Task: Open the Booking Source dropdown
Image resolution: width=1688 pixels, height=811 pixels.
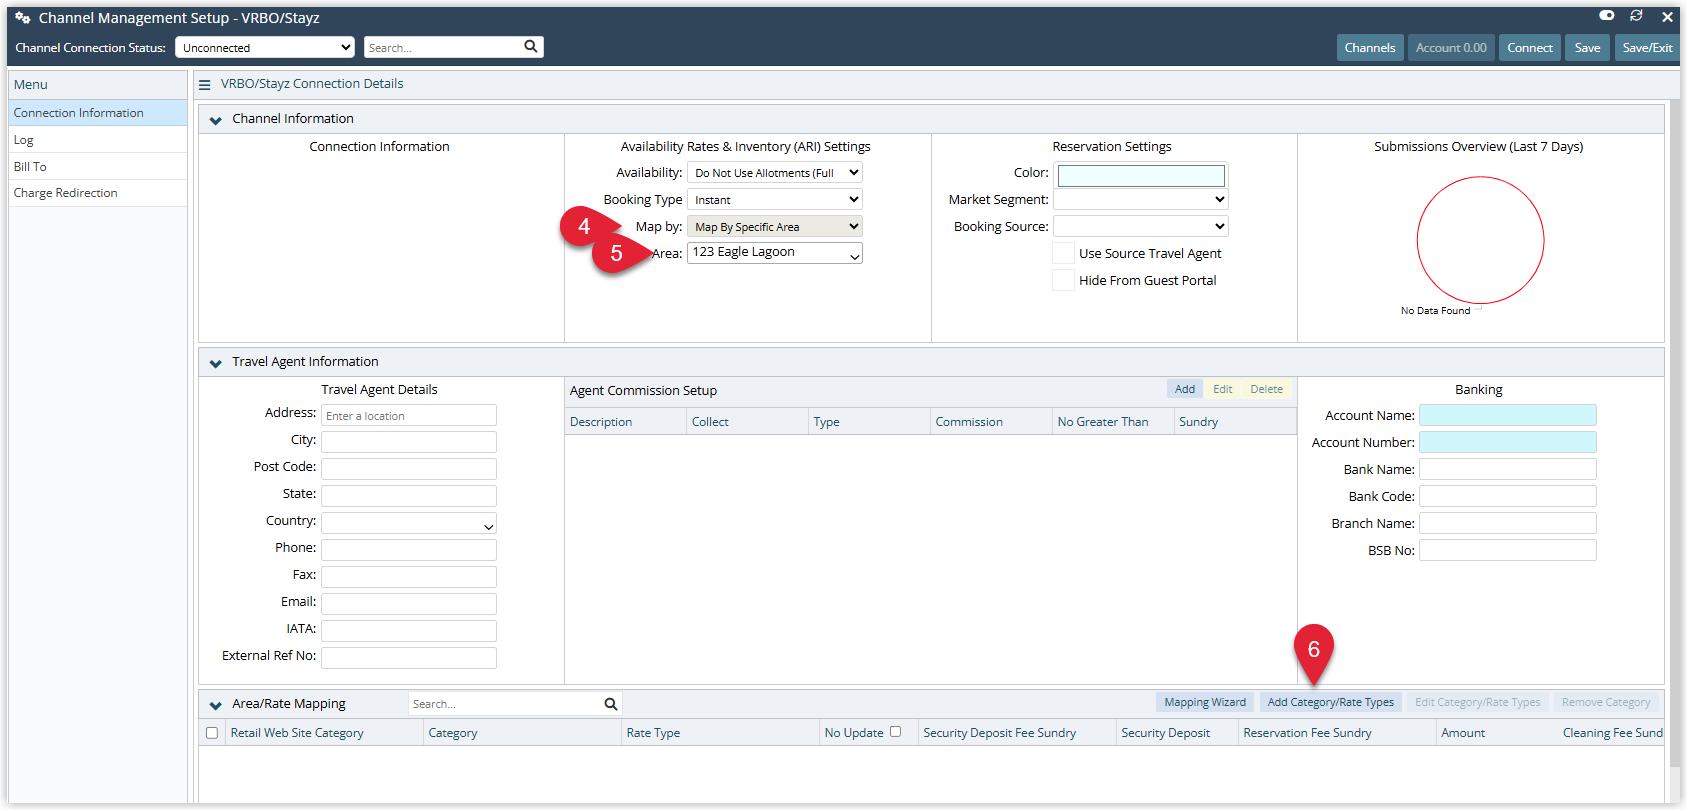Action: (1141, 227)
